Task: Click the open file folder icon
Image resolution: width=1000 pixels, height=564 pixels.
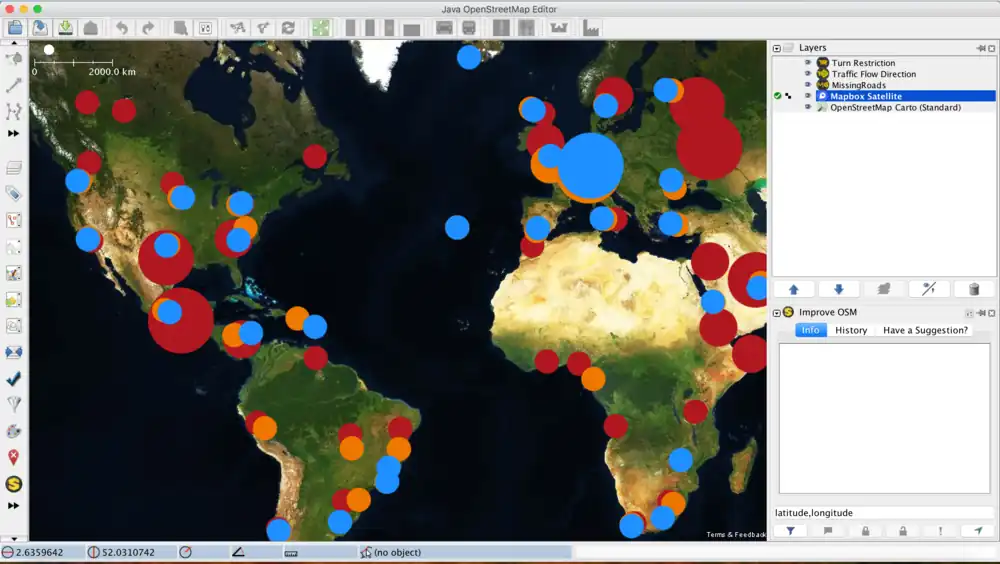Action: pyautogui.click(x=15, y=28)
